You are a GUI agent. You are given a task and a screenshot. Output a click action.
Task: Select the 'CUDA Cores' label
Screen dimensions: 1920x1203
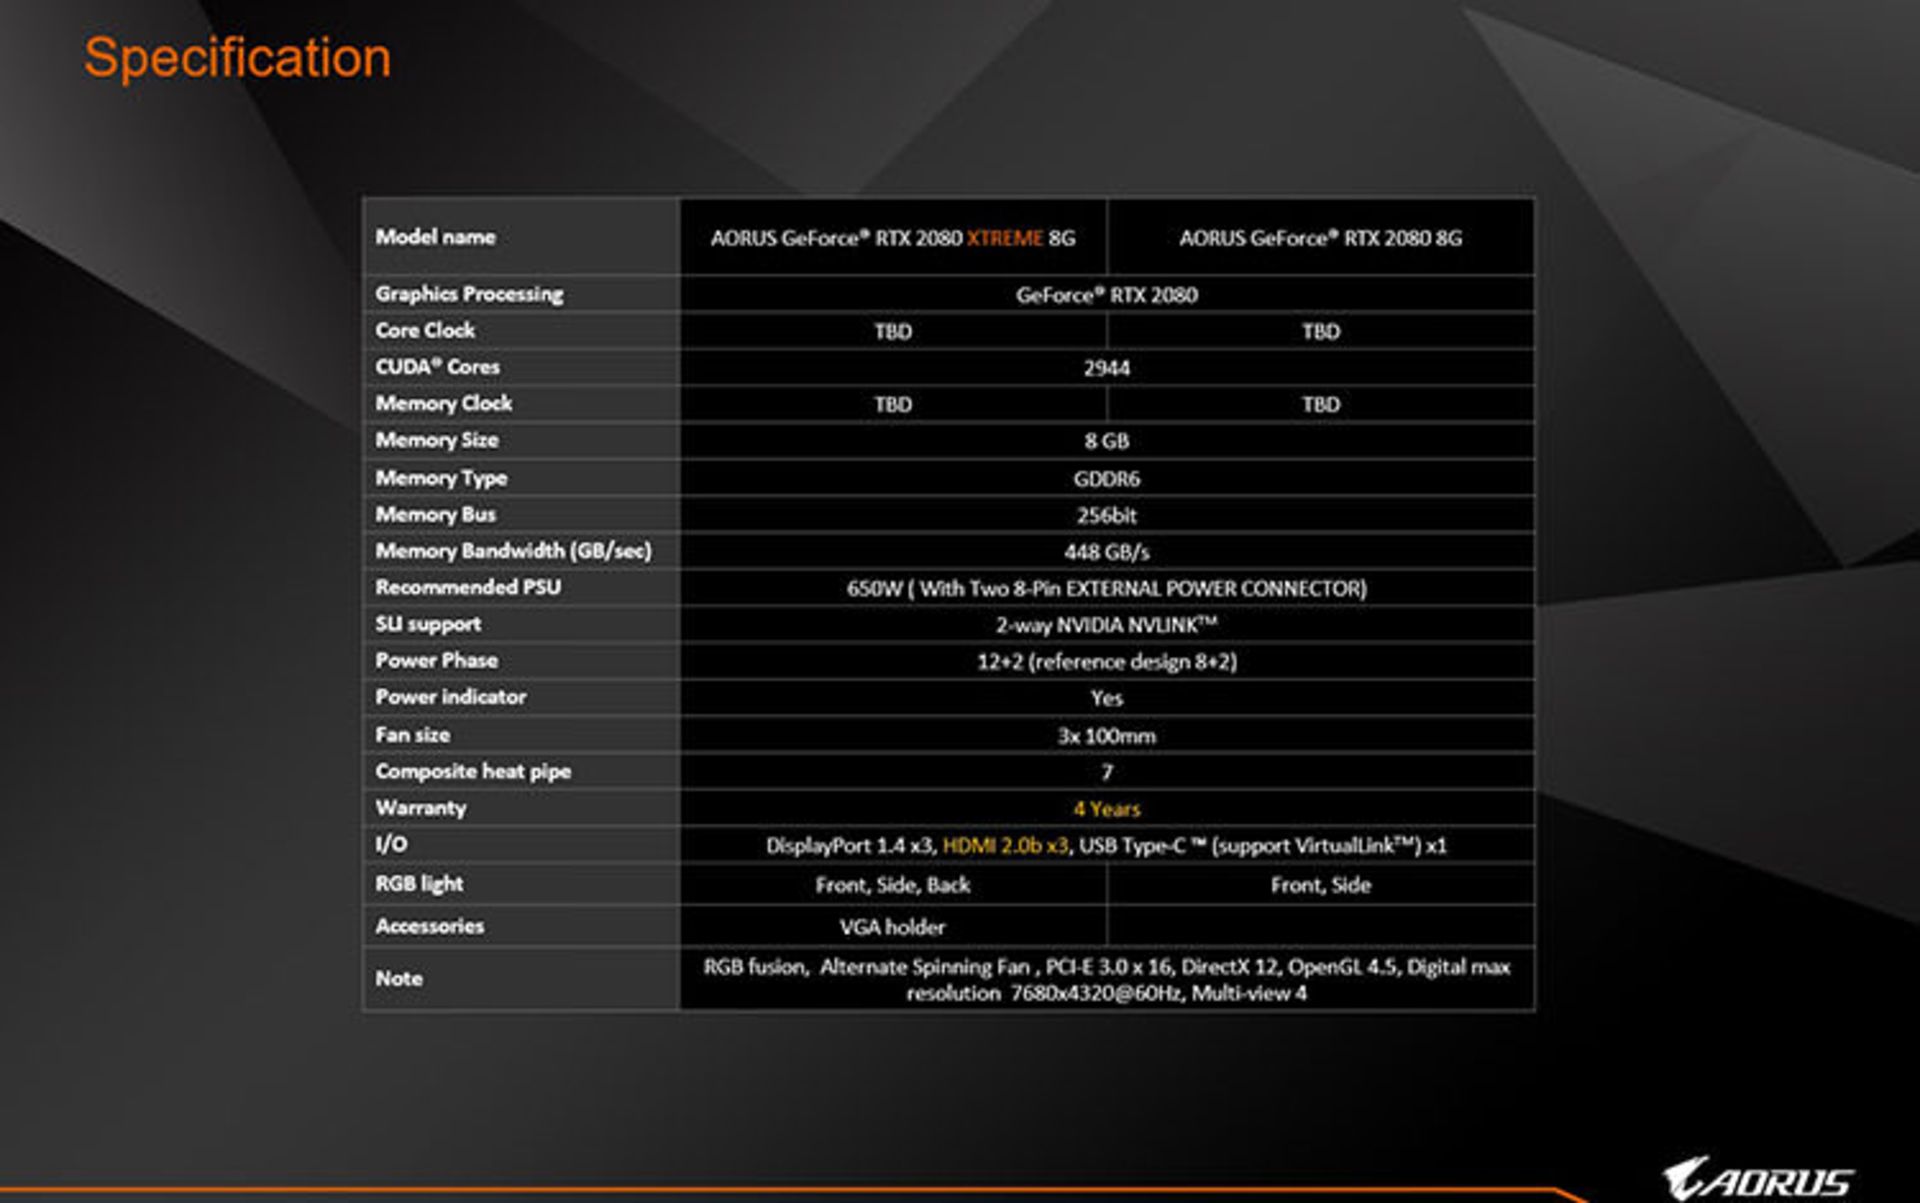(x=437, y=367)
